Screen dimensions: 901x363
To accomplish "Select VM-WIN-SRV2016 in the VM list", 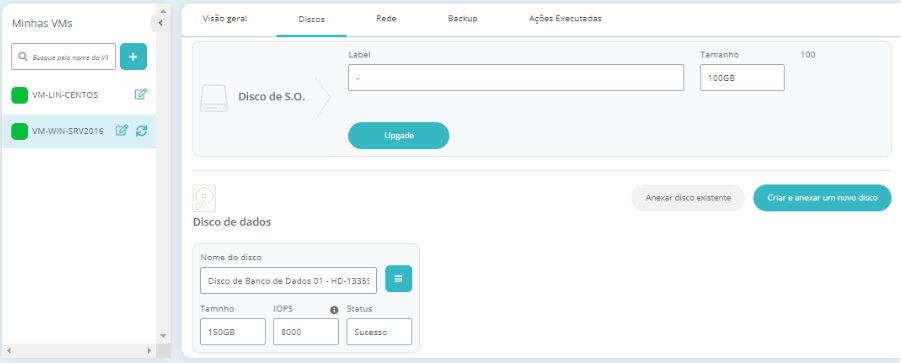I will 79,131.
